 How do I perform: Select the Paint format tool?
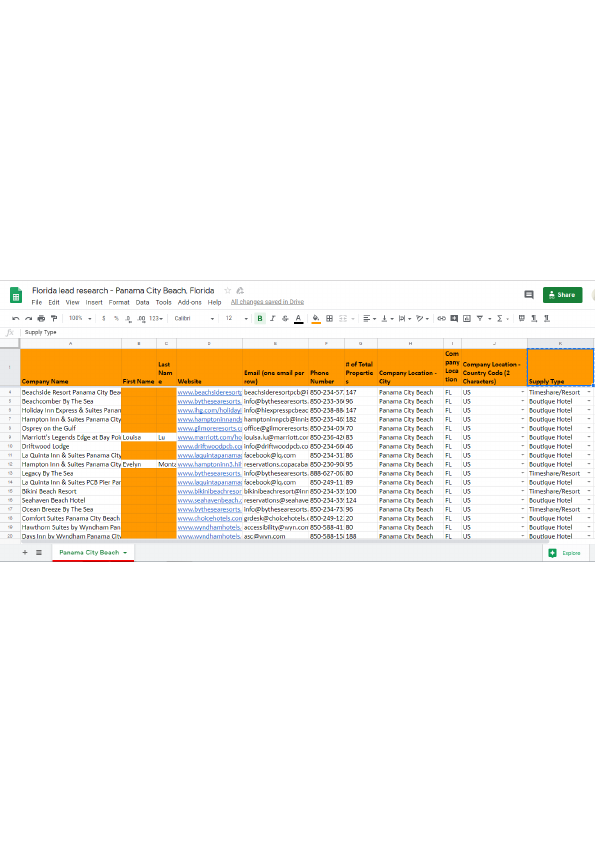point(54,318)
